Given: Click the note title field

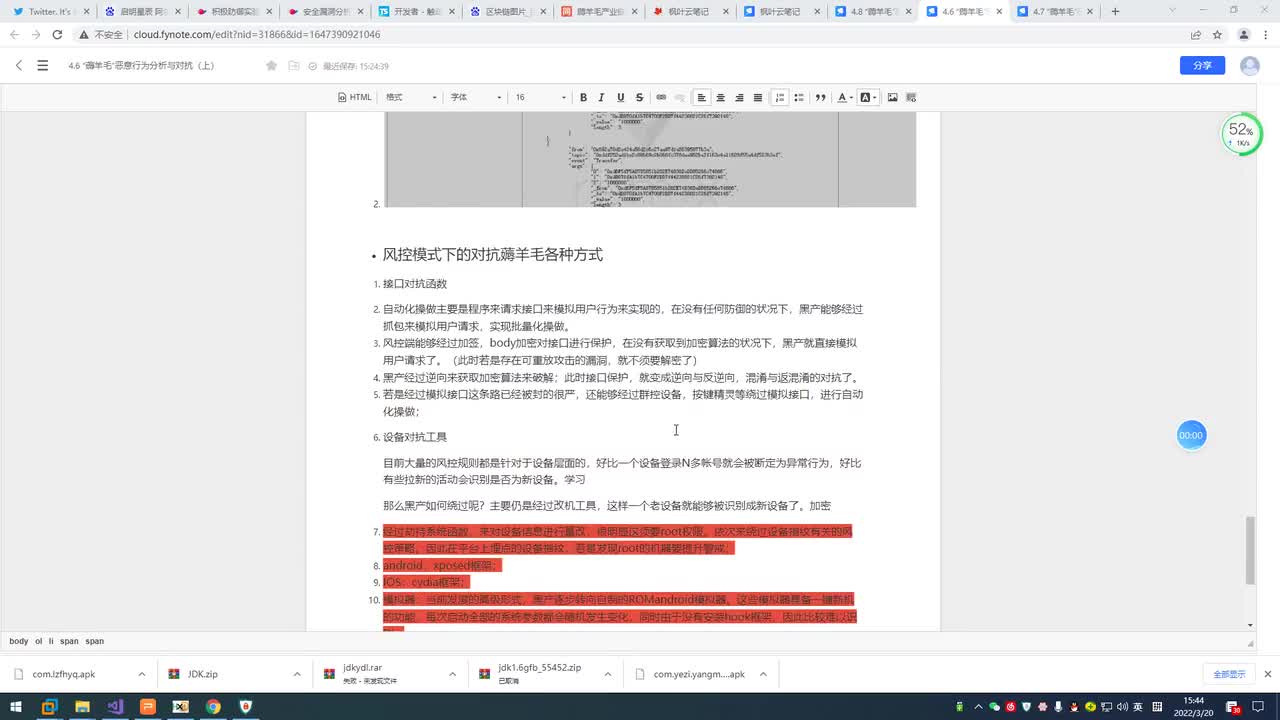Looking at the screenshot, I should click(141, 65).
